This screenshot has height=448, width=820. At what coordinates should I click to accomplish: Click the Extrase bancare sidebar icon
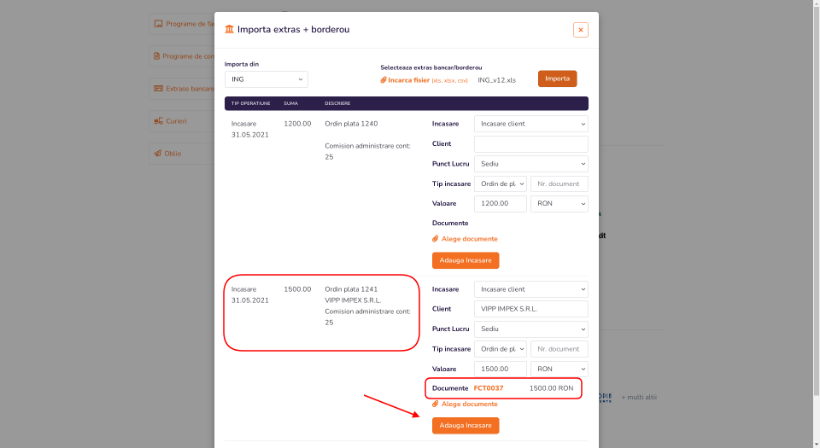click(158, 88)
